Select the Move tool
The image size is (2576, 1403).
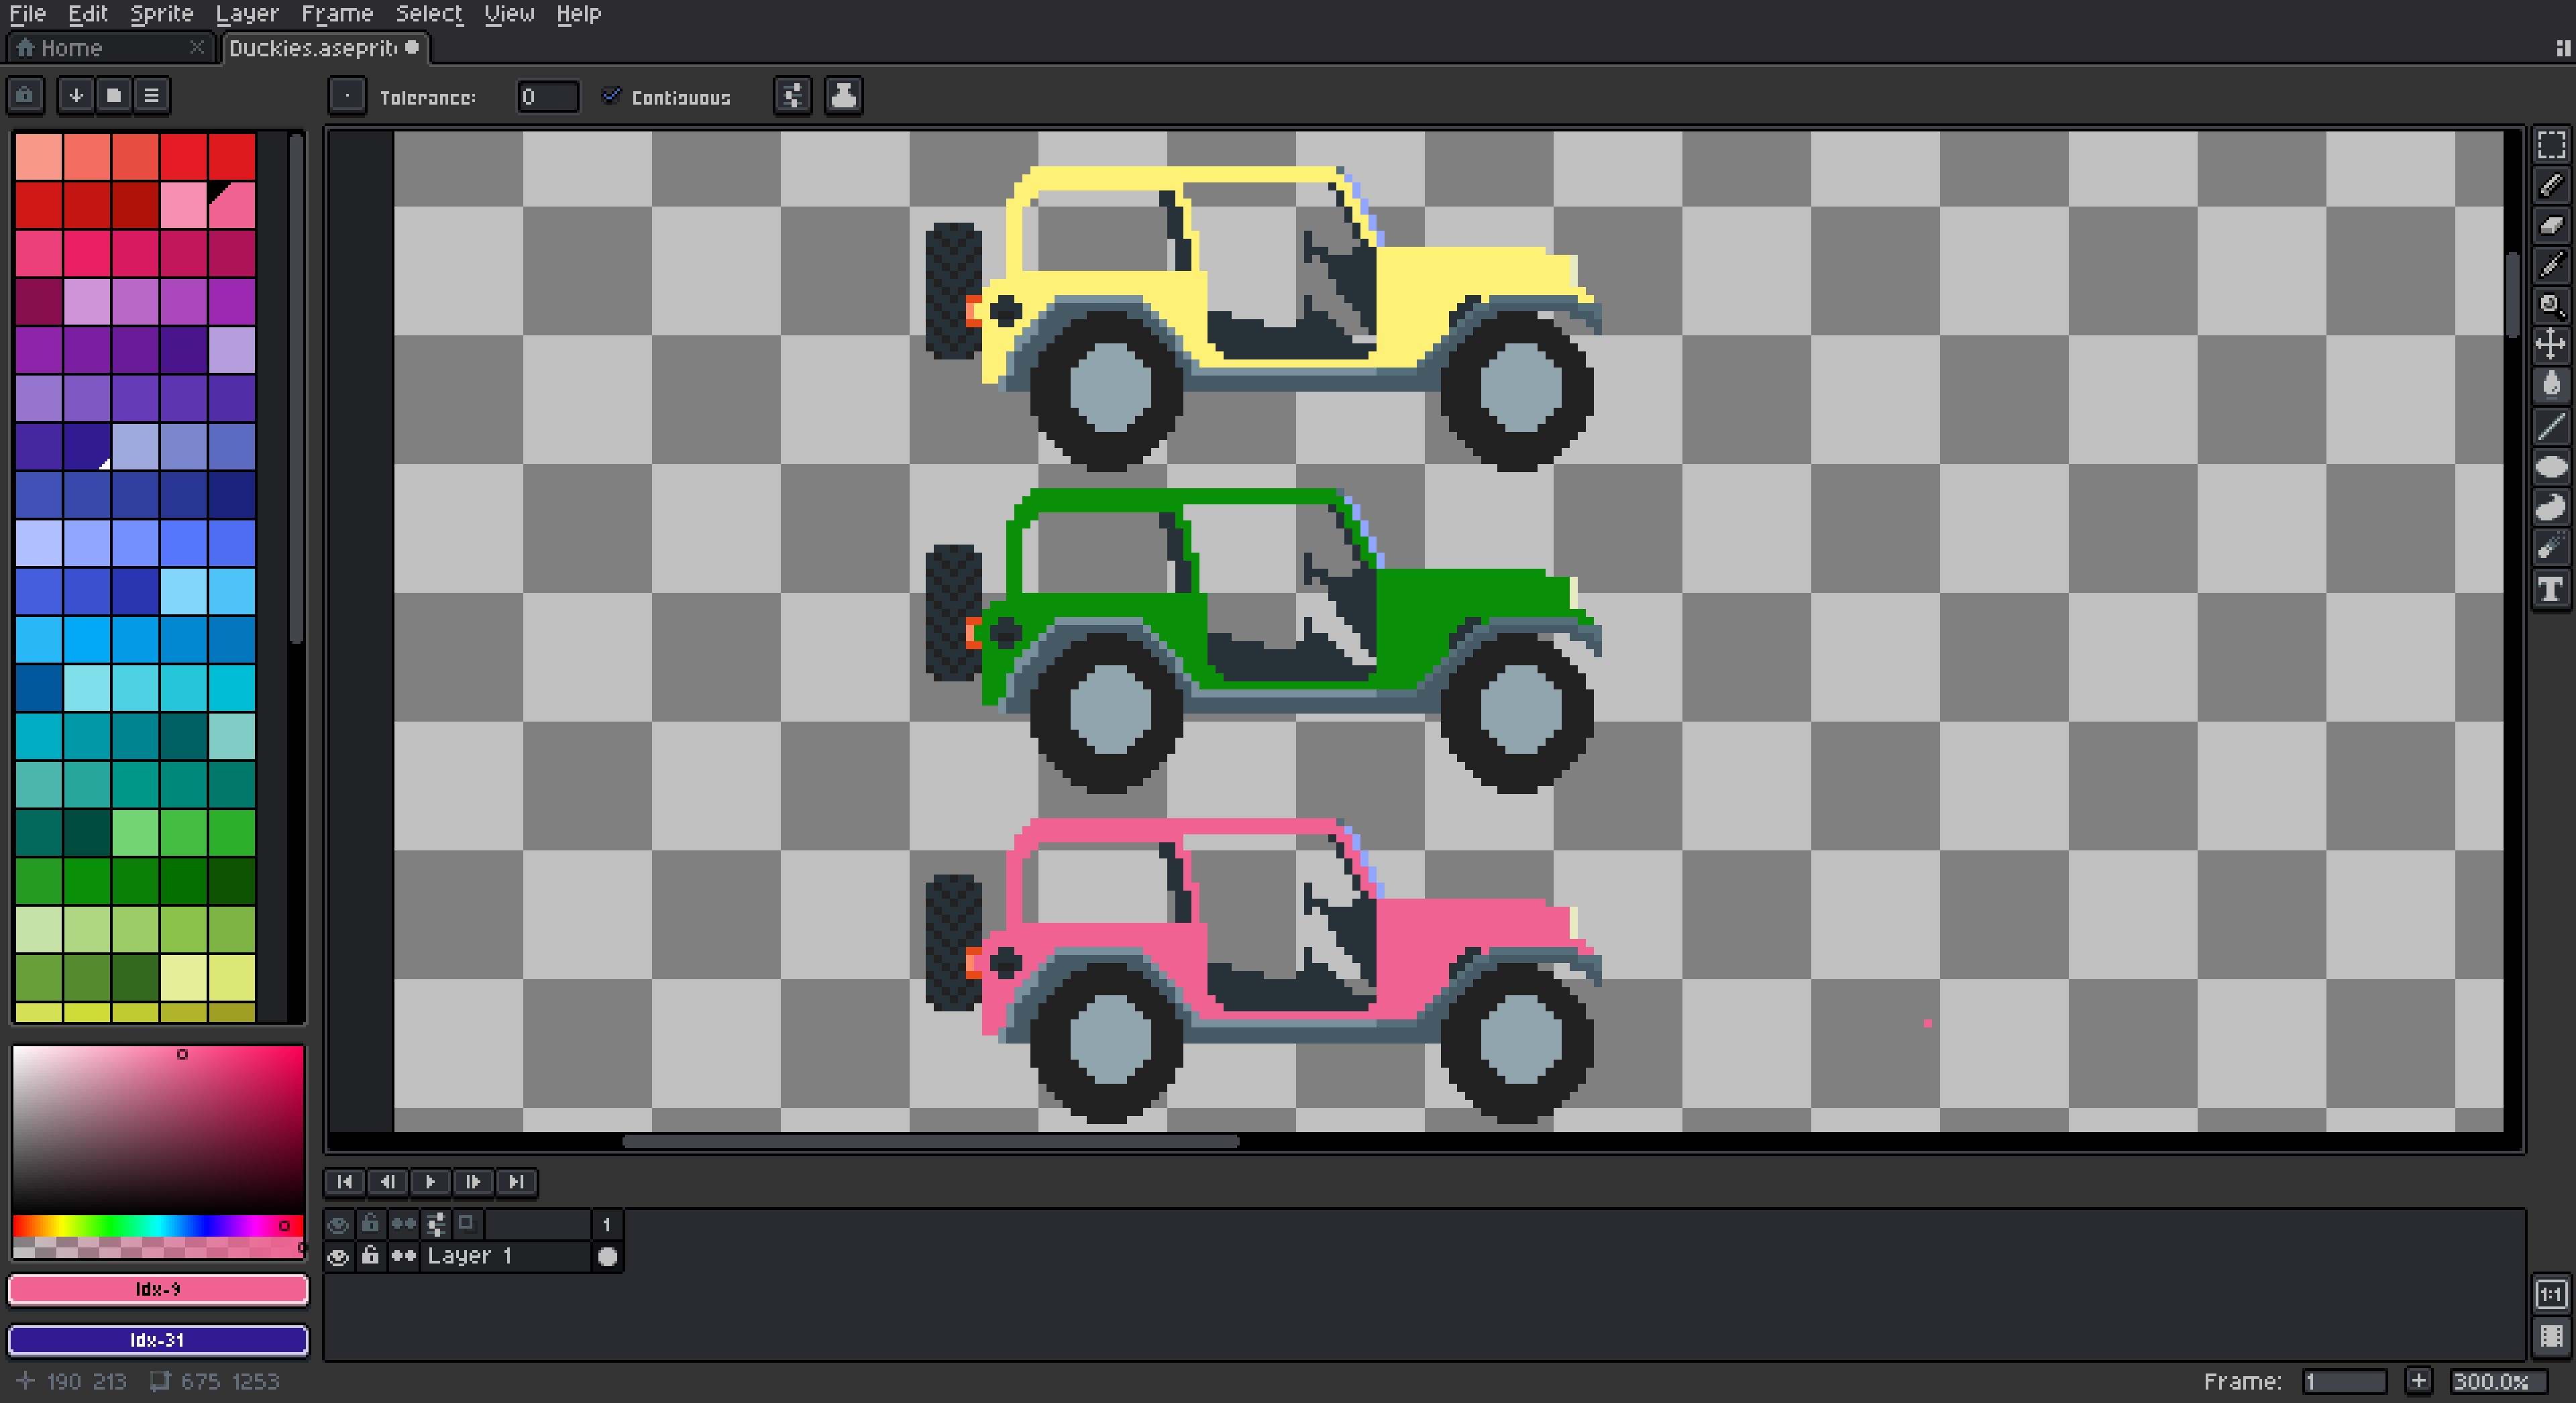2551,345
